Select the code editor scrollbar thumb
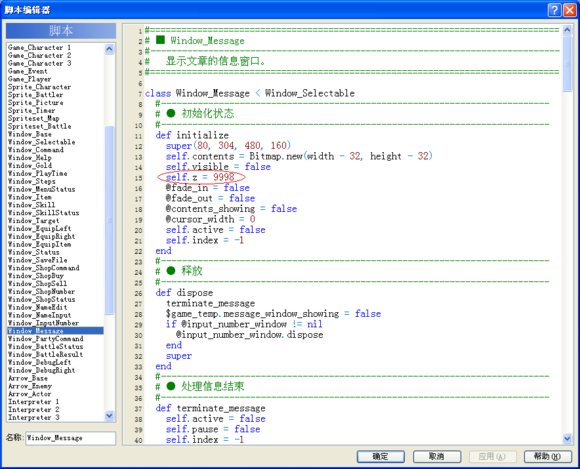The width and height of the screenshot is (580, 469). [567, 64]
